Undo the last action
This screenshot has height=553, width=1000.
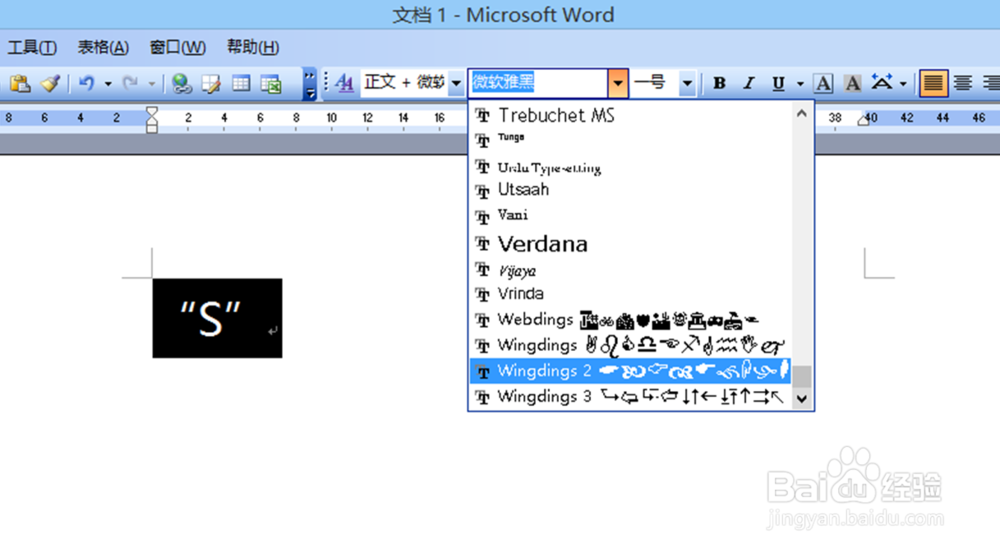(87, 84)
